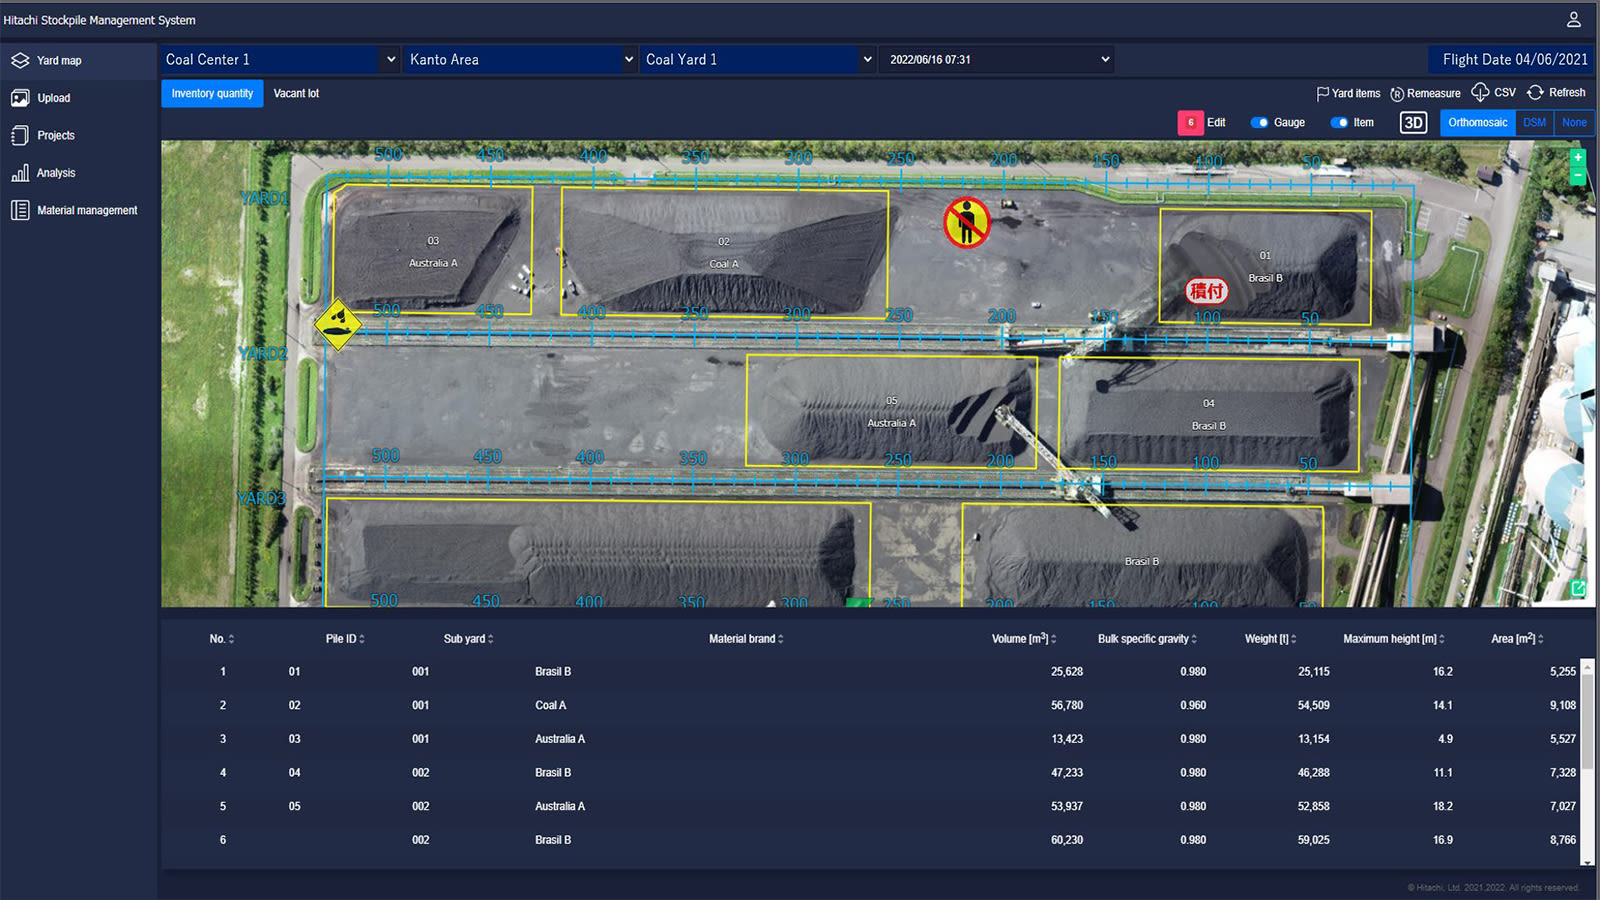This screenshot has height=900, width=1600.
Task: Click the Projects icon in the sidebar
Action: [20, 135]
